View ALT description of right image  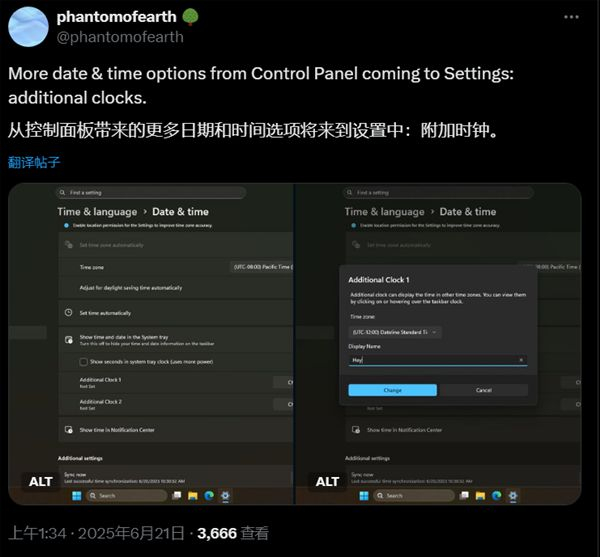[x=327, y=482]
